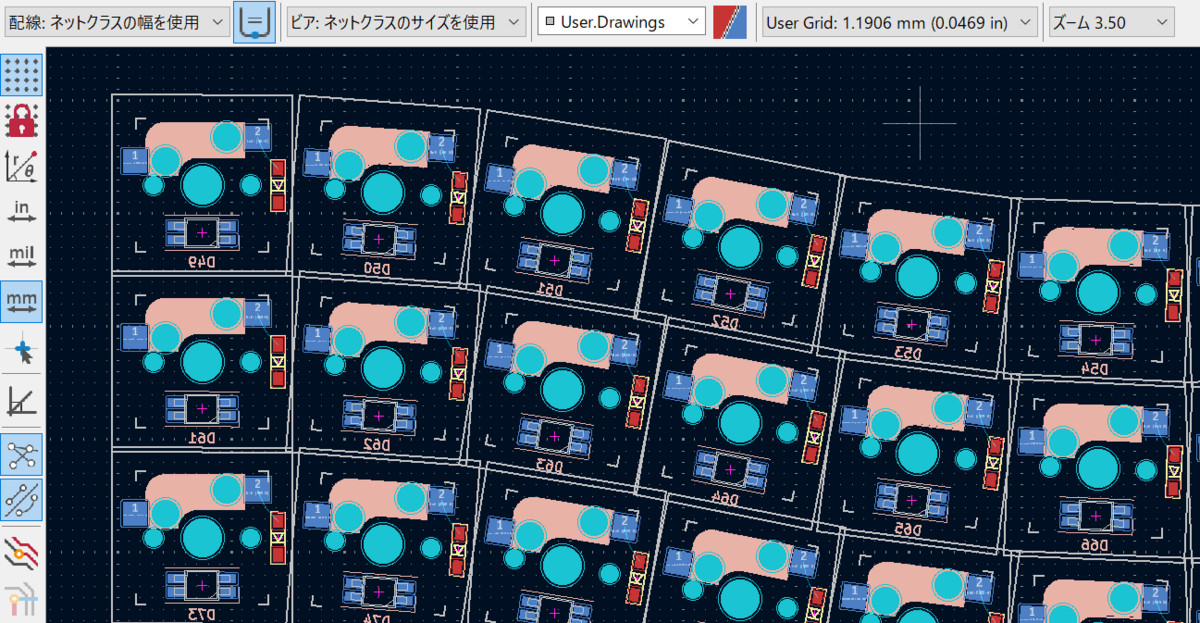This screenshot has height=623, width=1200.
Task: Select the D66 reference label
Action: point(1094,544)
